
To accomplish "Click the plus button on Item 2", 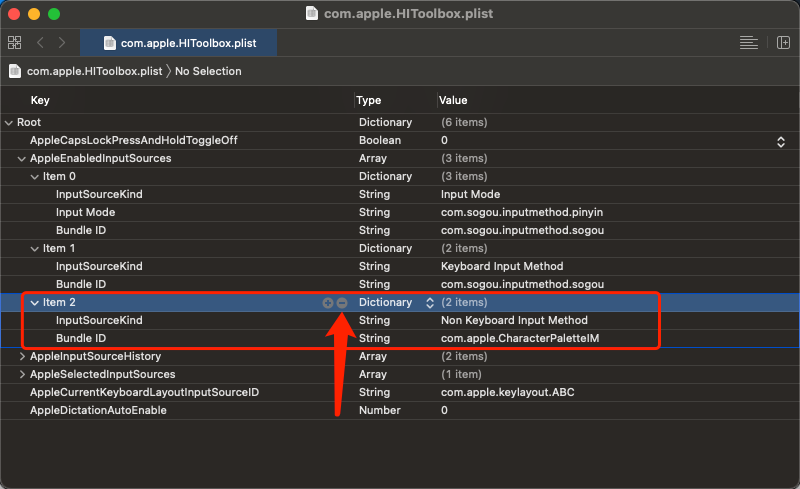I will [328, 303].
